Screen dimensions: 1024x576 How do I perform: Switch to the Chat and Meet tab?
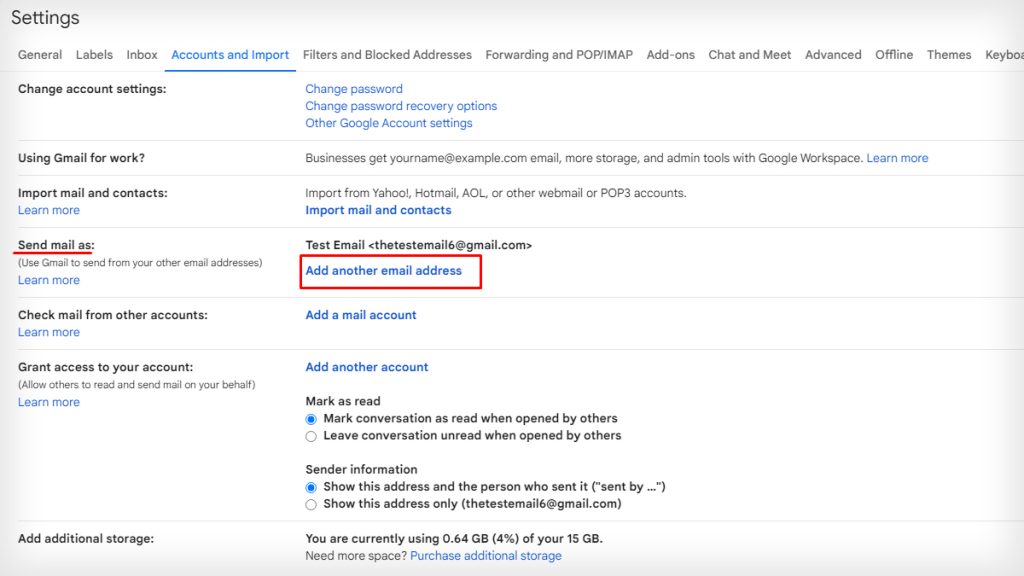click(x=749, y=55)
